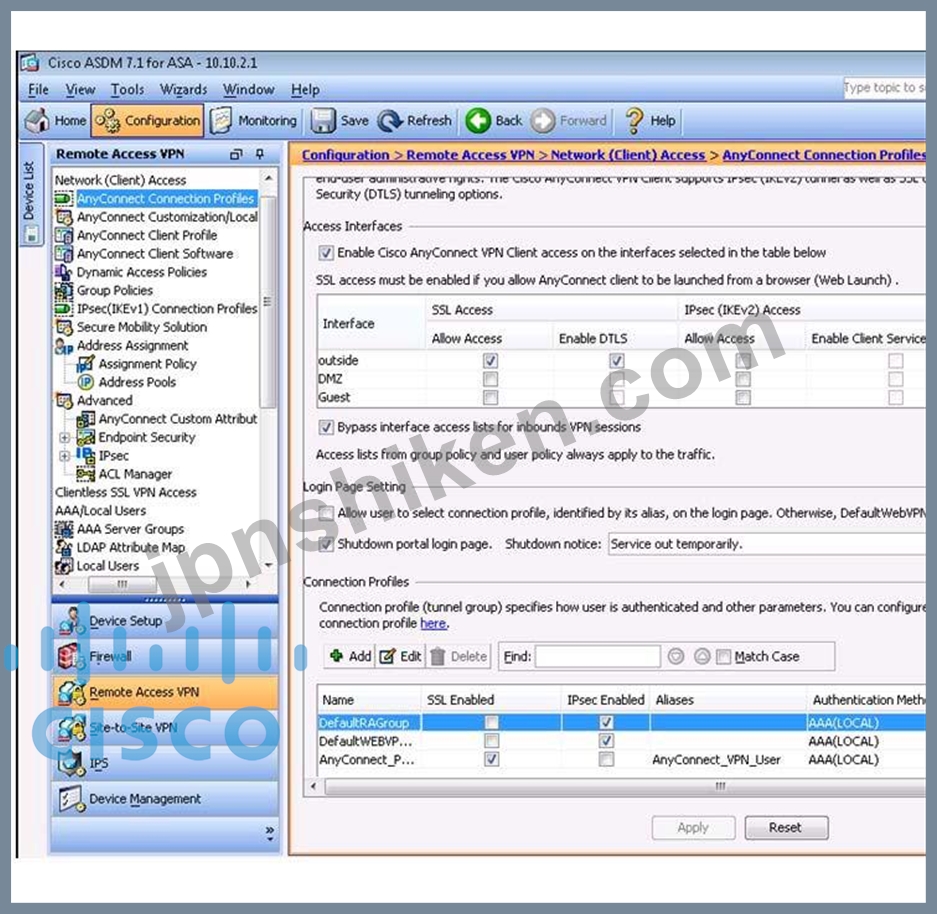
Task: Switch to Device Management section
Action: pyautogui.click(x=165, y=799)
